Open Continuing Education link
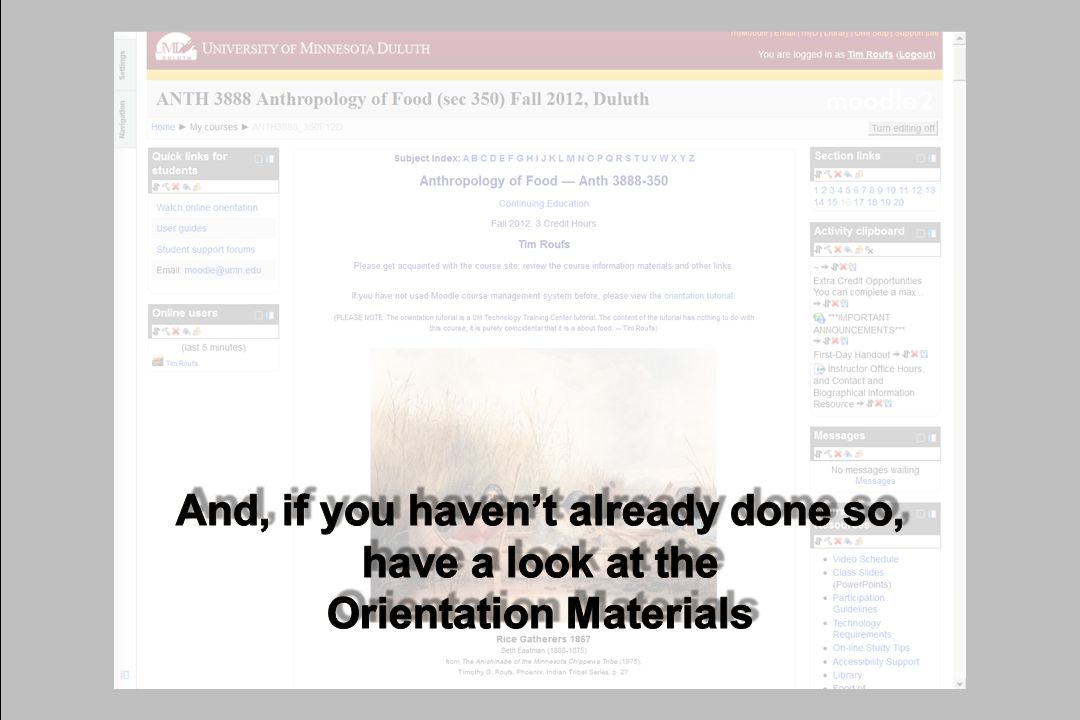This screenshot has height=720, width=1080. pos(543,204)
